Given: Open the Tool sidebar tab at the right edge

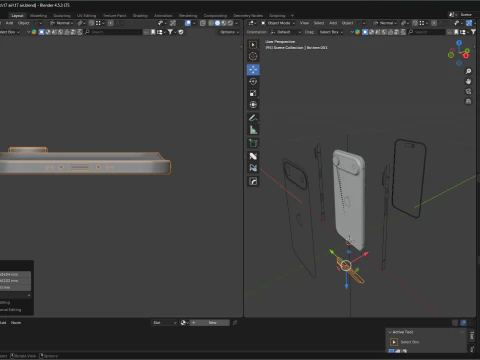Looking at the screenshot, I should (x=472, y=336).
